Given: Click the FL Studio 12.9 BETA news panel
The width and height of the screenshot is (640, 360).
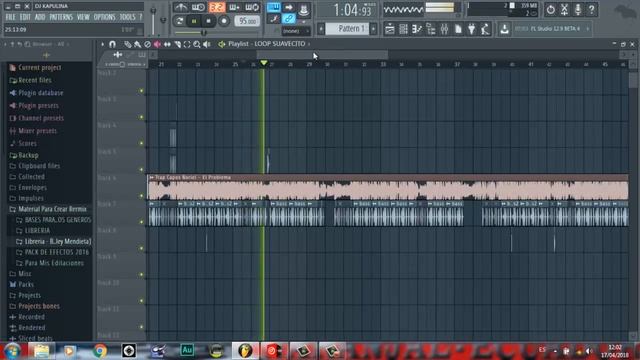Looking at the screenshot, I should [x=552, y=29].
